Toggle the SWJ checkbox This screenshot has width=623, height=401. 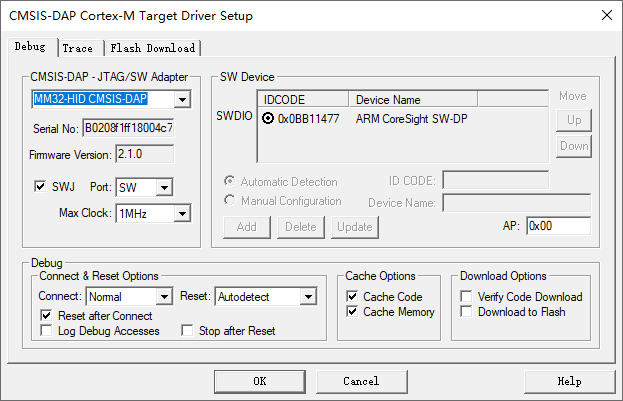tap(40, 186)
